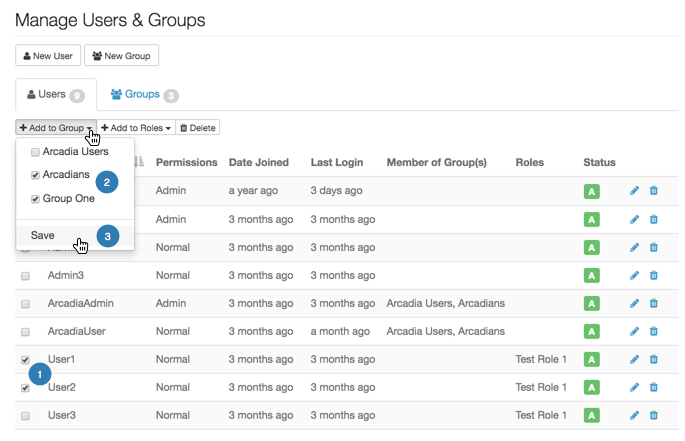Select the User3 row checkbox
The width and height of the screenshot is (685, 441).
point(25,415)
